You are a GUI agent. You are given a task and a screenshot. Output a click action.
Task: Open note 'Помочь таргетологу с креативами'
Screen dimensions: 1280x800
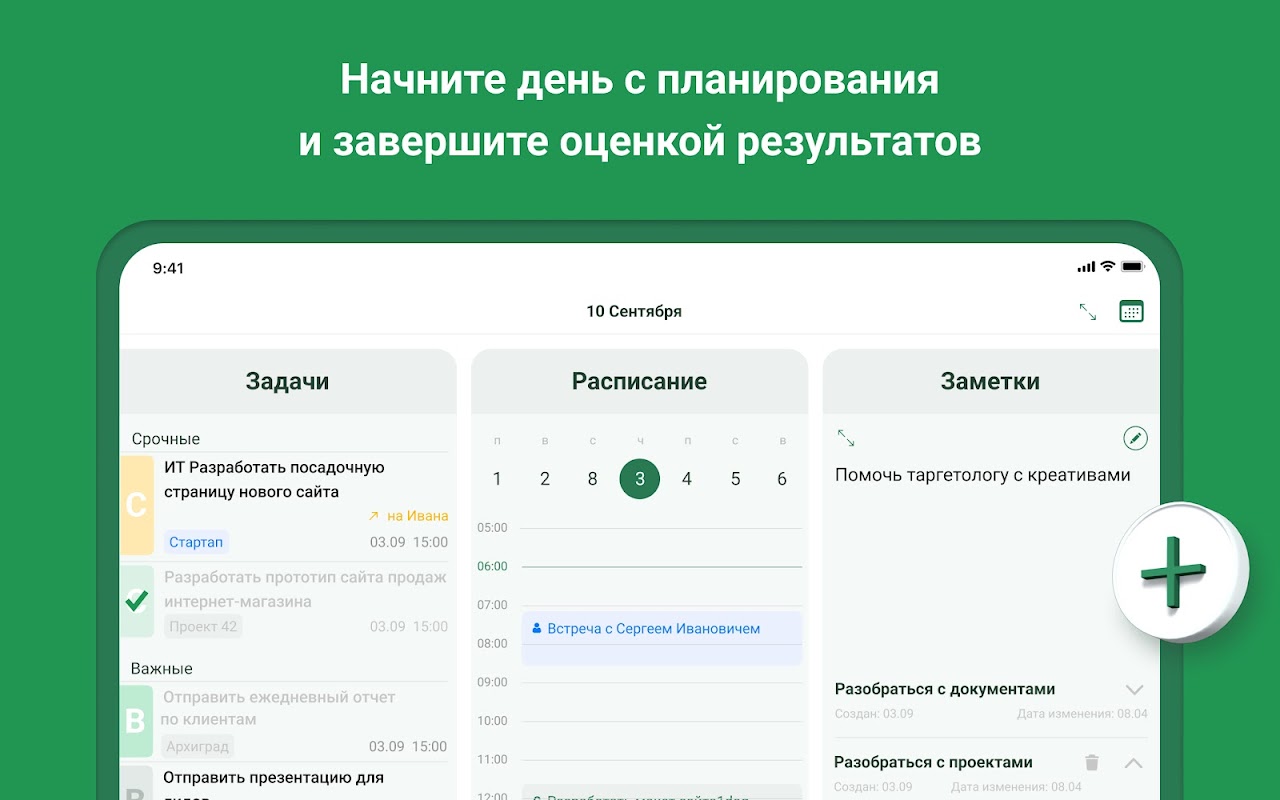[983, 475]
